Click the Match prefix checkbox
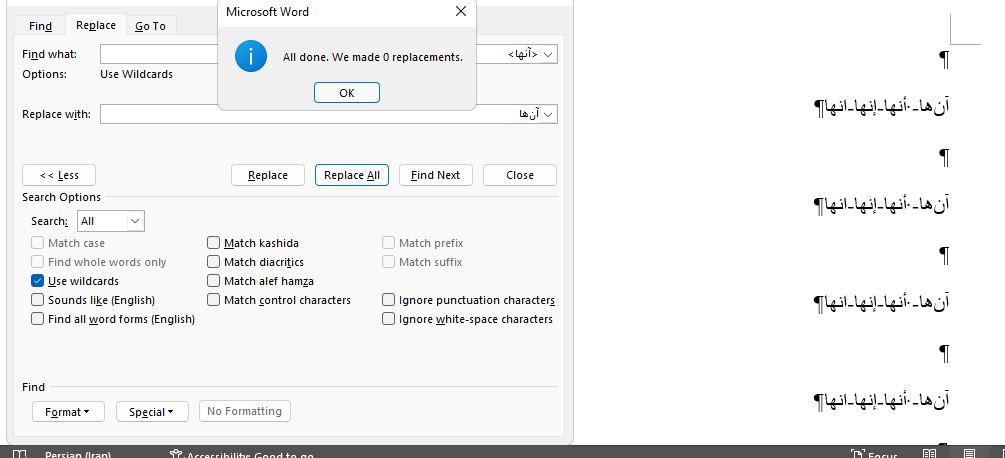Screen dimensions: 1005x458 (388, 243)
